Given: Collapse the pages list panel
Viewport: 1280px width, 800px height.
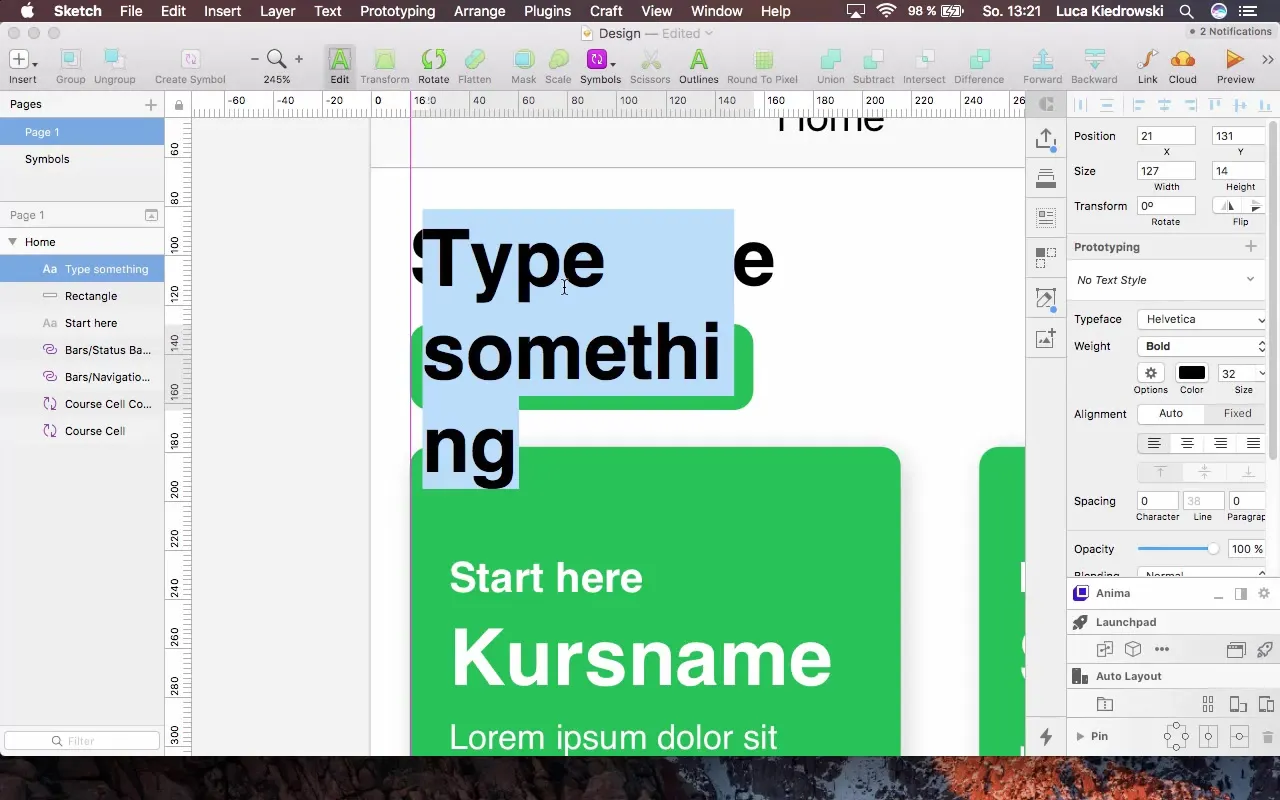Looking at the screenshot, I should (151, 215).
